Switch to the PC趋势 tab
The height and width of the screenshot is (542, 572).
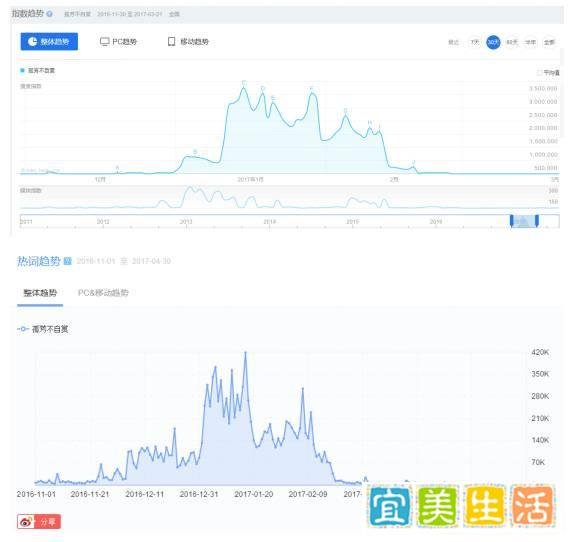[x=119, y=42]
